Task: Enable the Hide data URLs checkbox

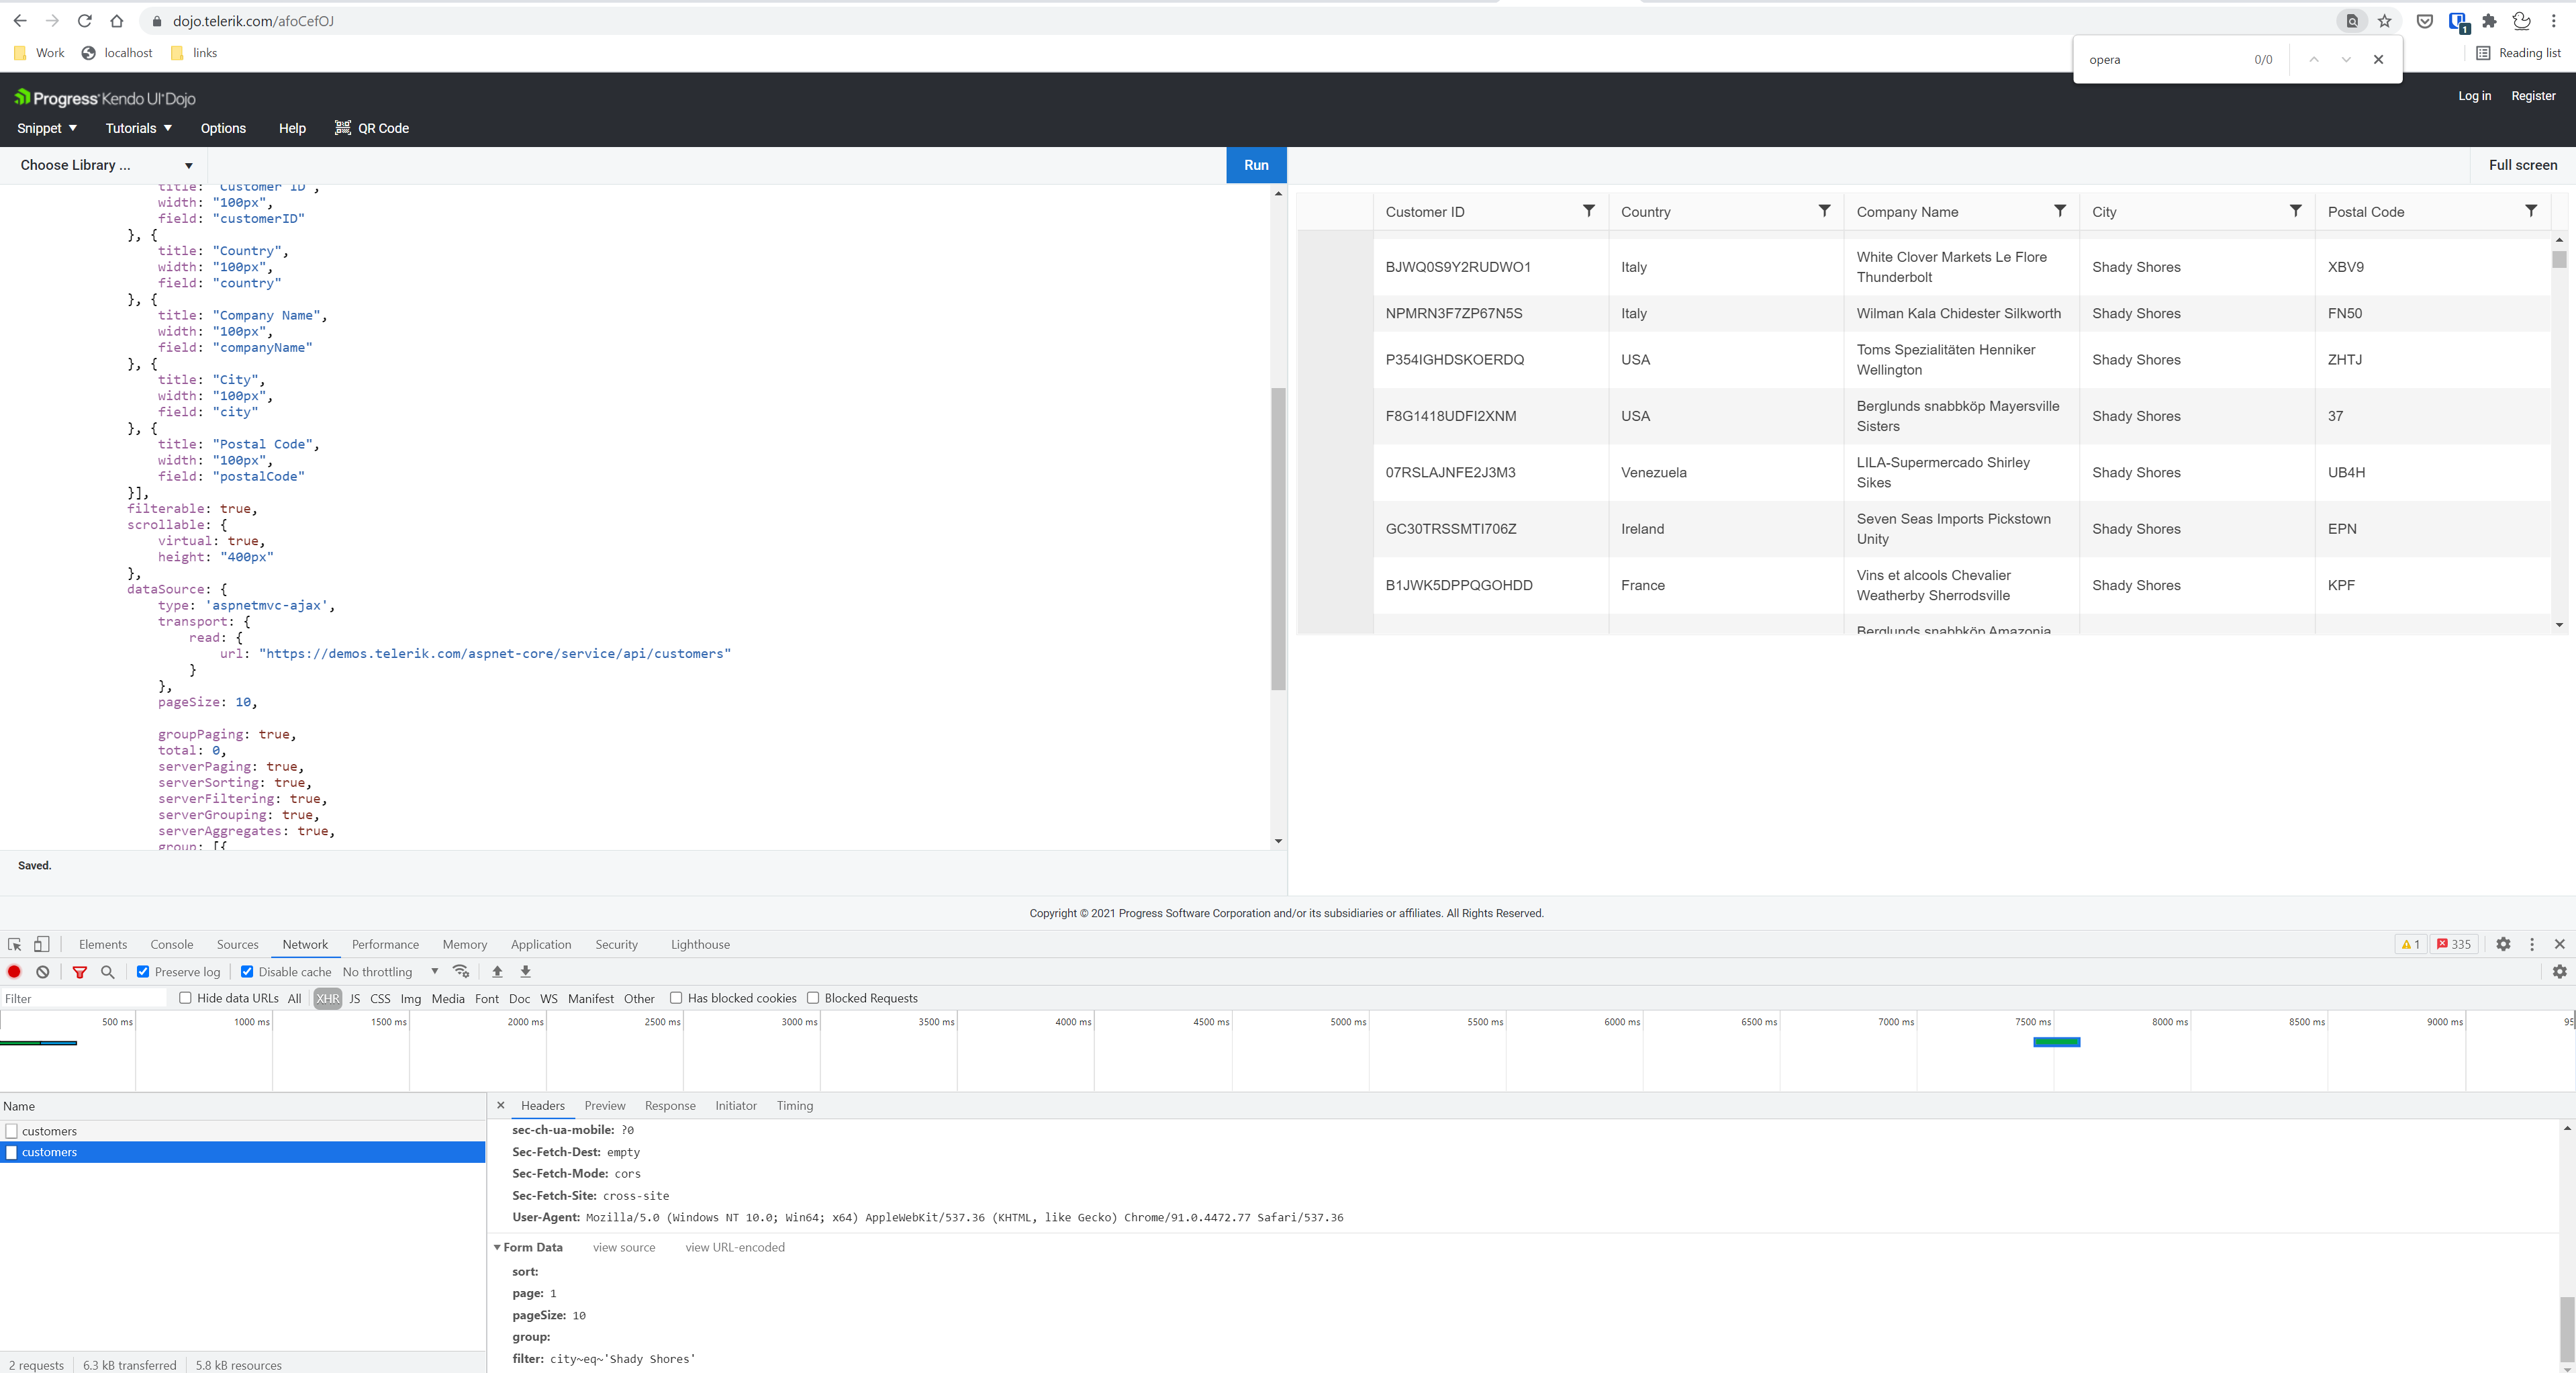Action: click(185, 998)
